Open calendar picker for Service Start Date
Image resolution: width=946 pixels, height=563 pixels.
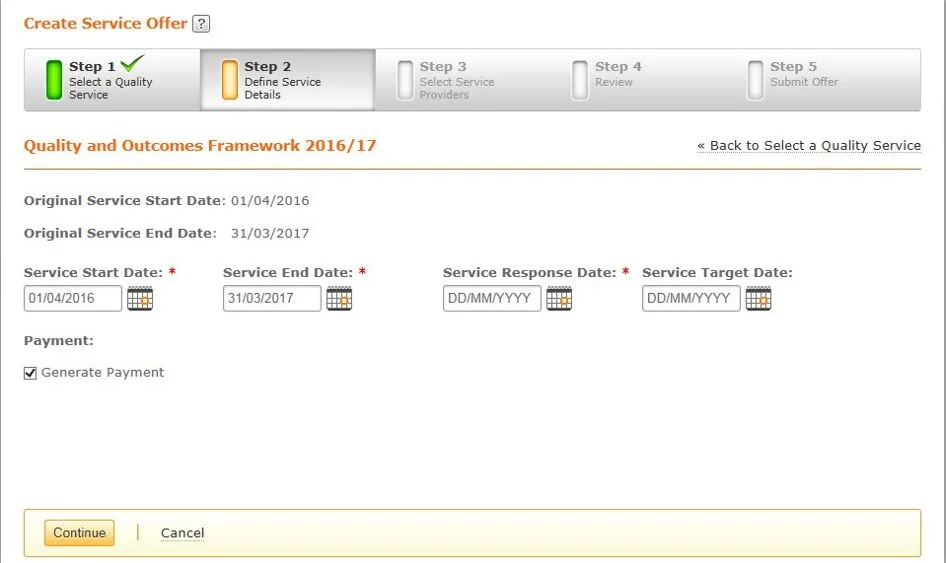140,298
